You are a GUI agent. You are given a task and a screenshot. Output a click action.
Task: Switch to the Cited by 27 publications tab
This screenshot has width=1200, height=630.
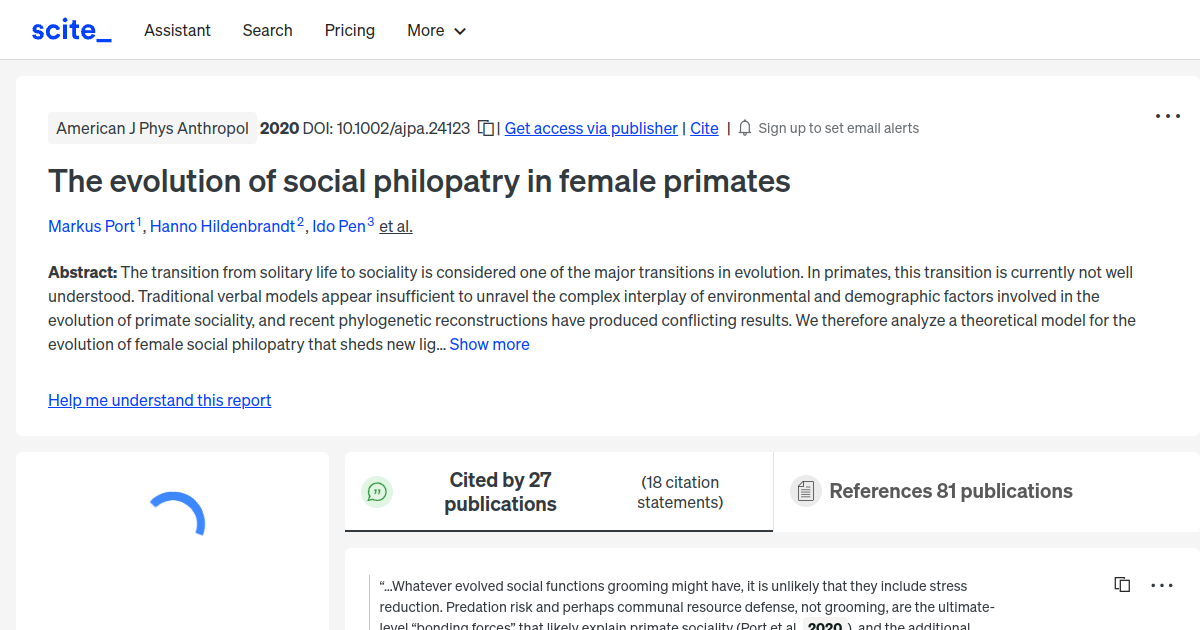pyautogui.click(x=500, y=491)
